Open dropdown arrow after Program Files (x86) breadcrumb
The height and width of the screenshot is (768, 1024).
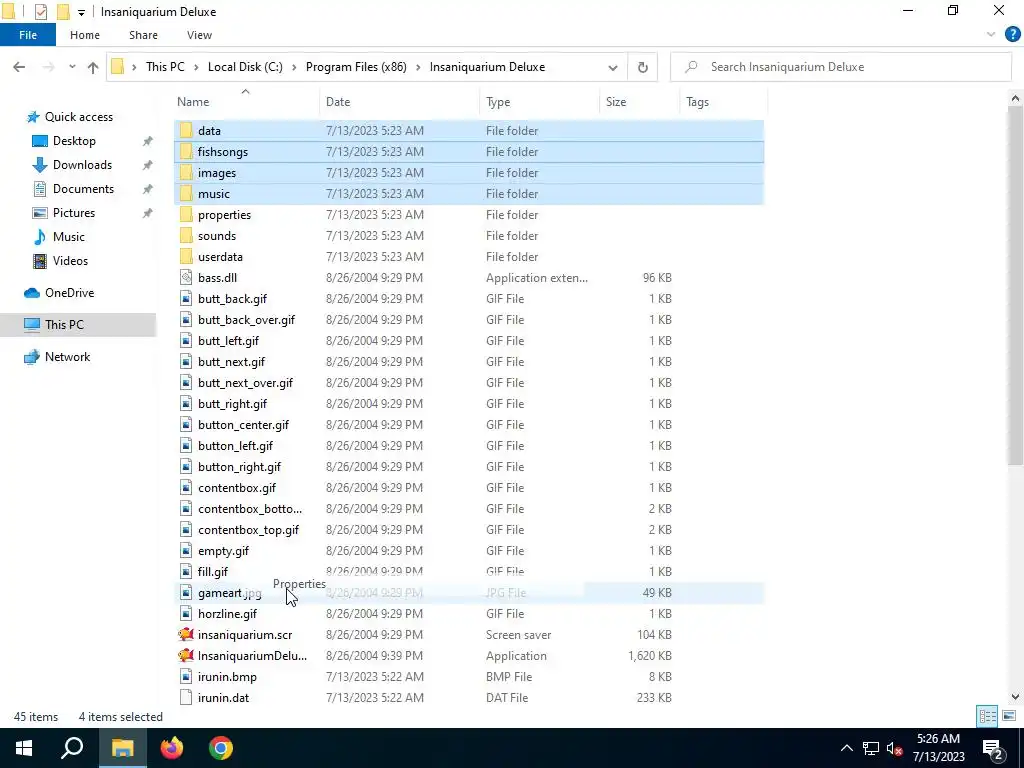(418, 67)
